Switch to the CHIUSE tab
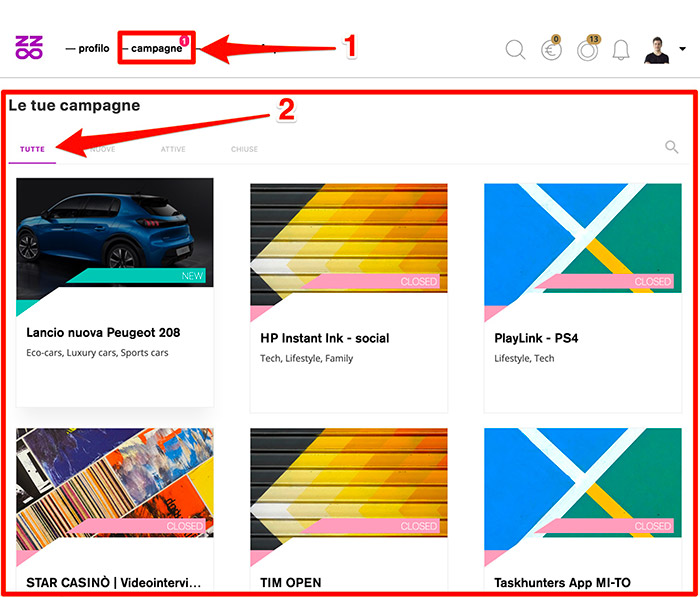The height and width of the screenshot is (597, 700). [244, 149]
